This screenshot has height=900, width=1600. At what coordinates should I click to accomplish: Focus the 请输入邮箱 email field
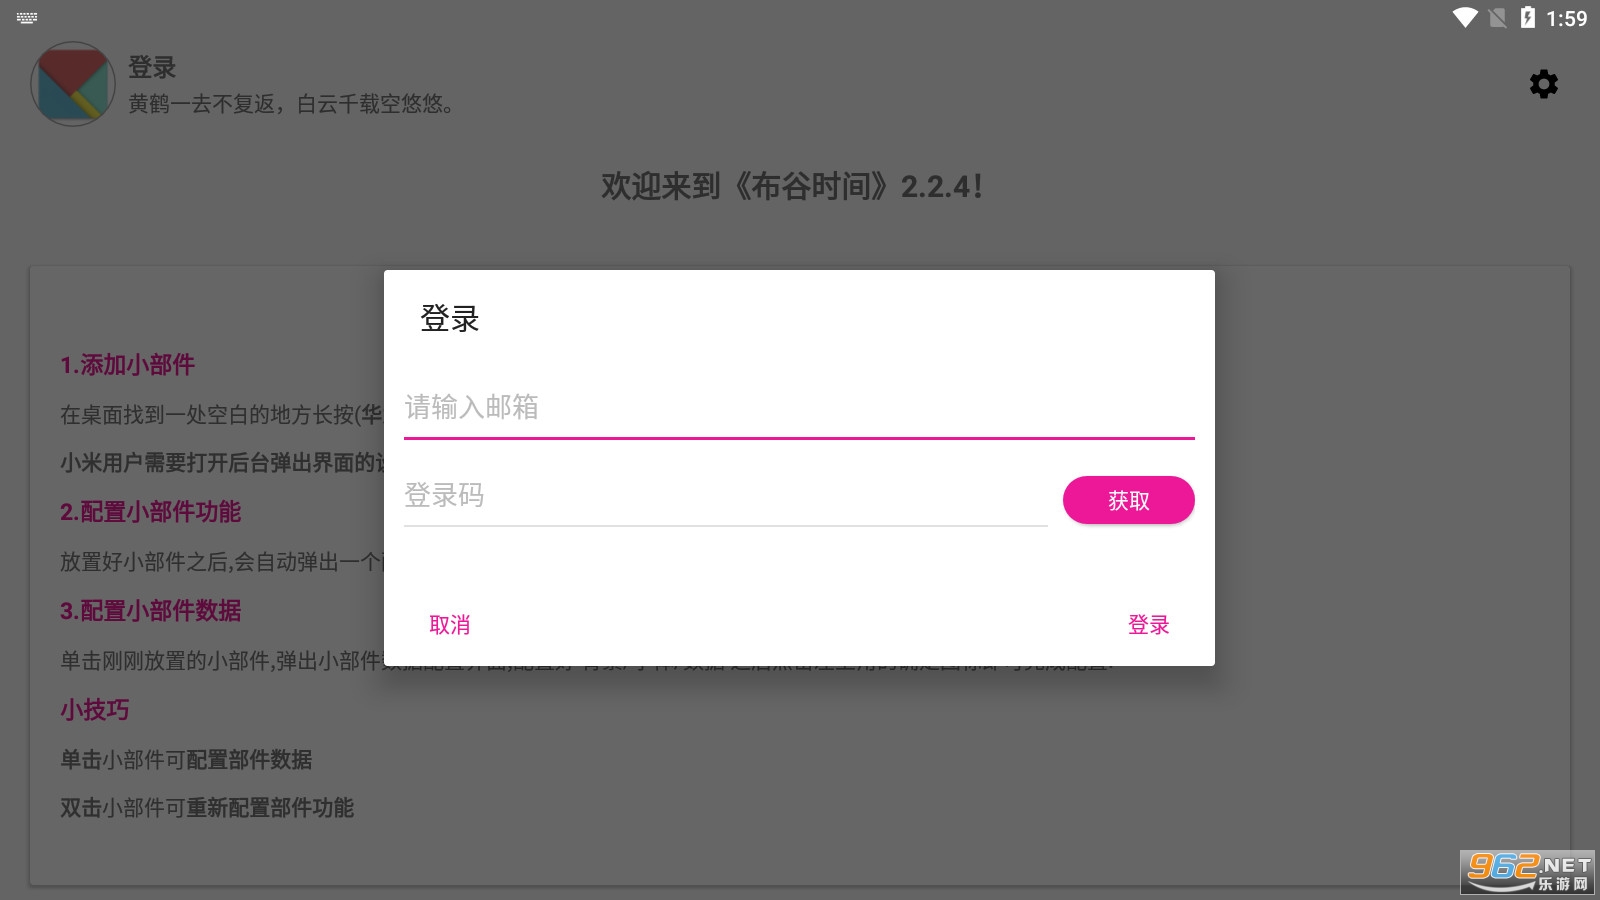[x=798, y=408]
